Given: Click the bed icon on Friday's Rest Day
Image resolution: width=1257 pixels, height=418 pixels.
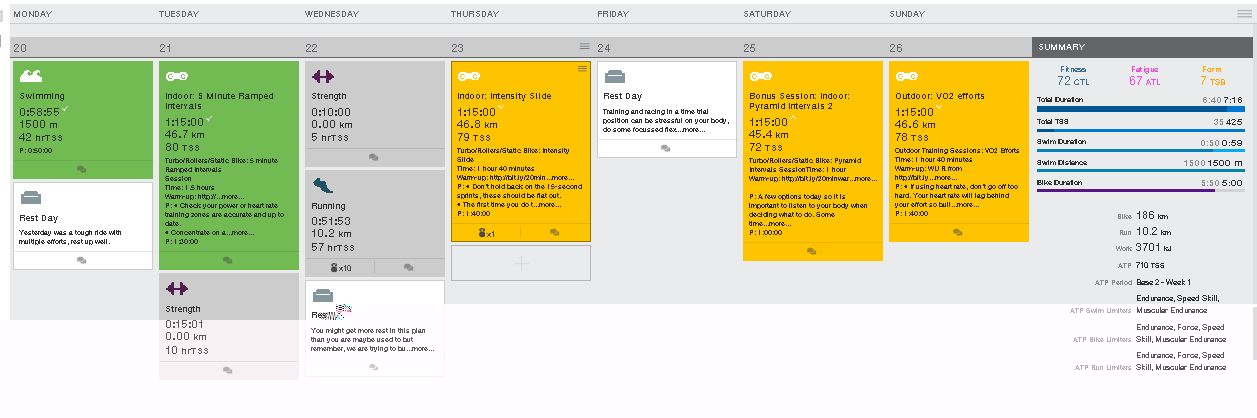Looking at the screenshot, I should click(615, 76).
